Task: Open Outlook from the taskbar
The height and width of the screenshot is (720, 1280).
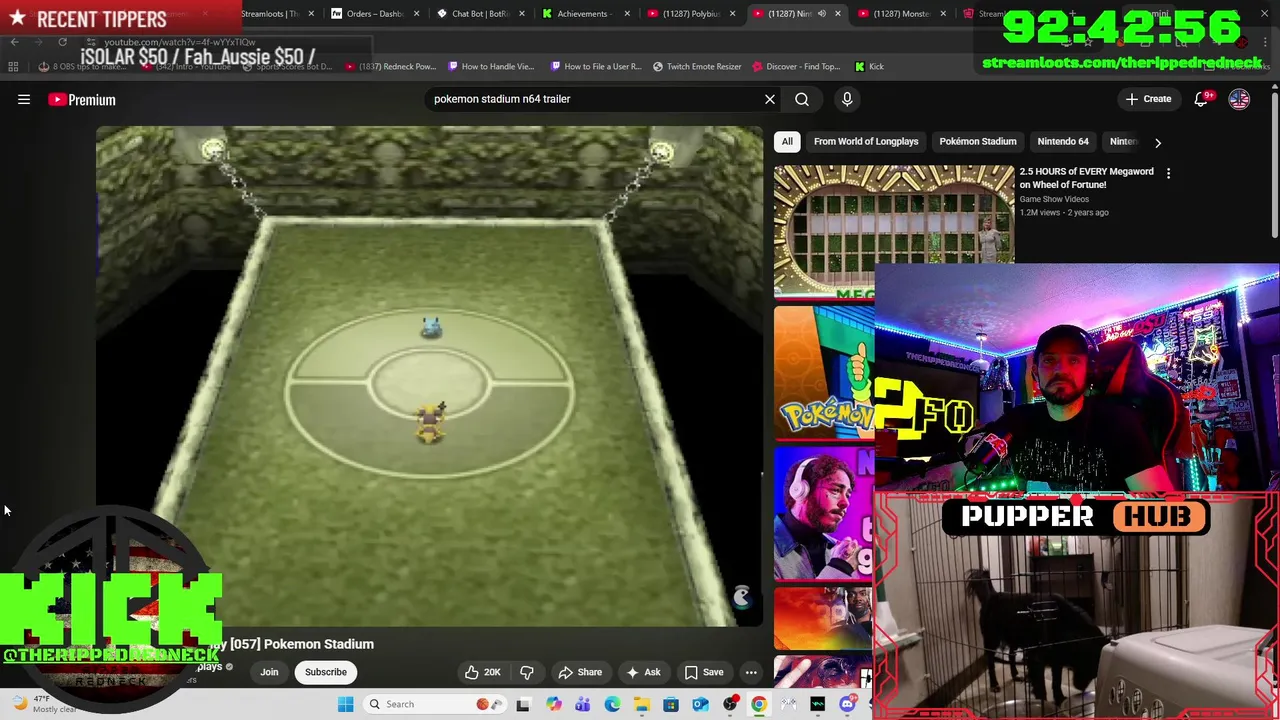Action: point(700,704)
